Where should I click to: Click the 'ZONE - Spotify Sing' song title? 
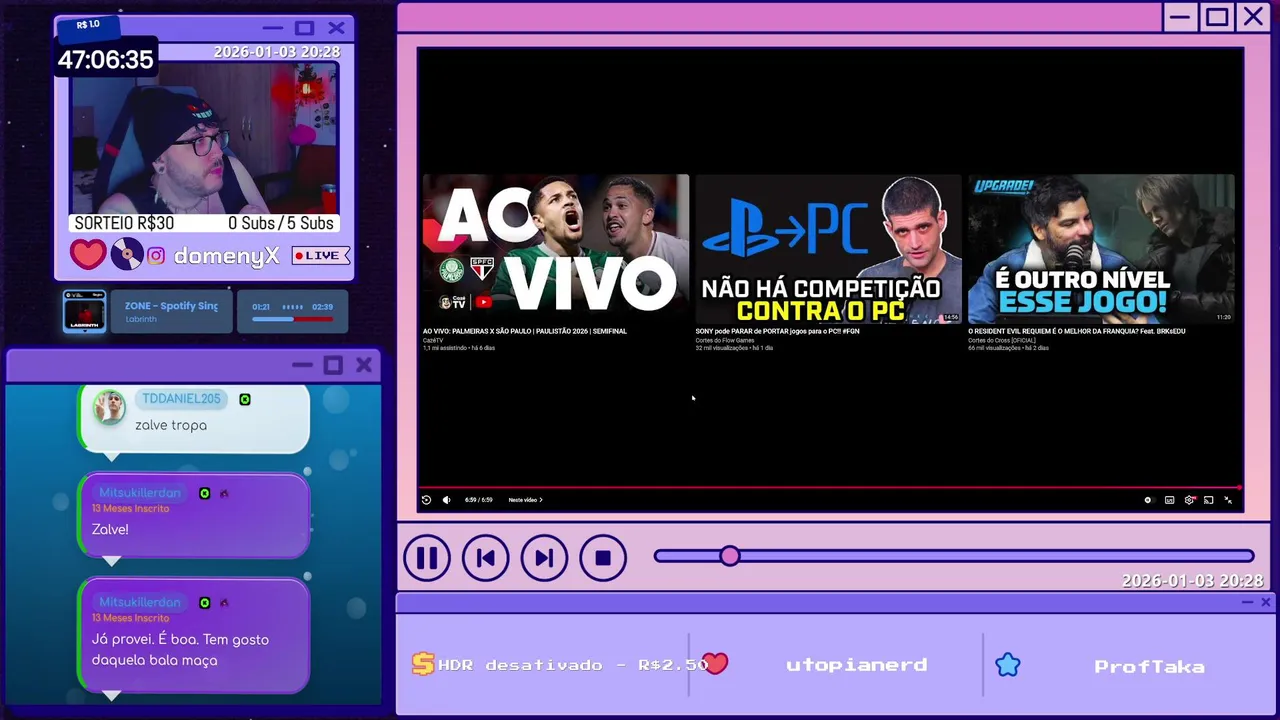pyautogui.click(x=171, y=306)
